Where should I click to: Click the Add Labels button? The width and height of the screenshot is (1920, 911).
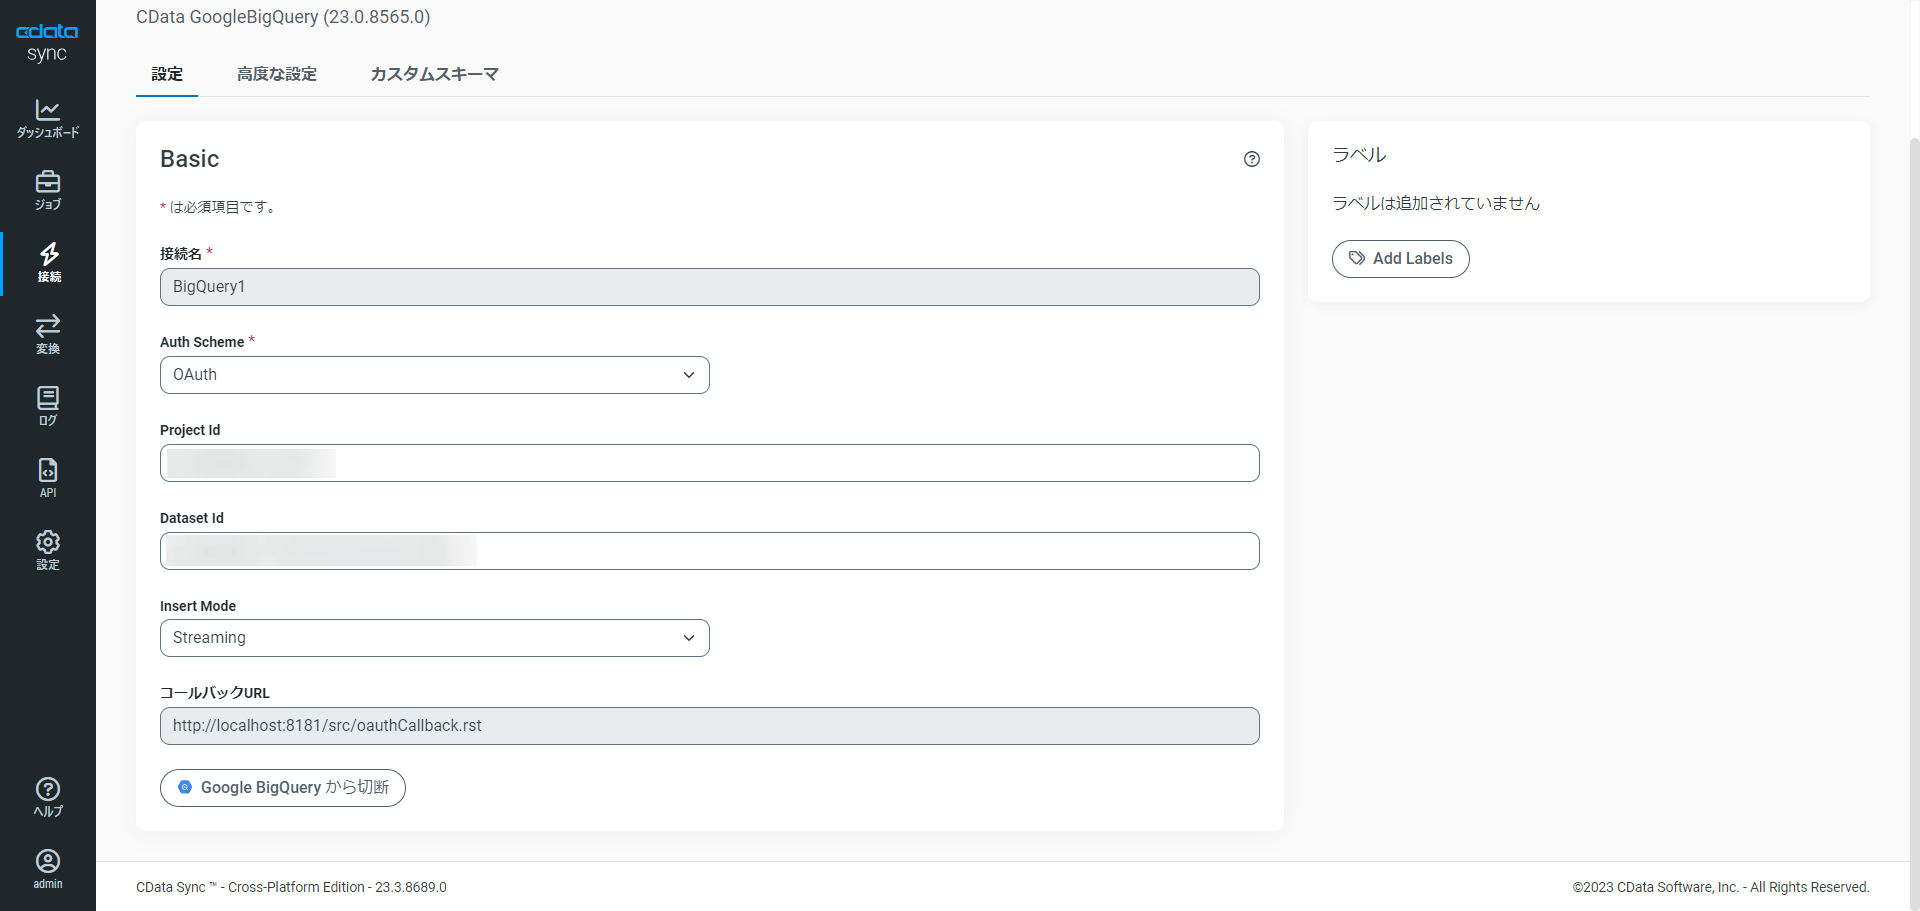pyautogui.click(x=1400, y=259)
